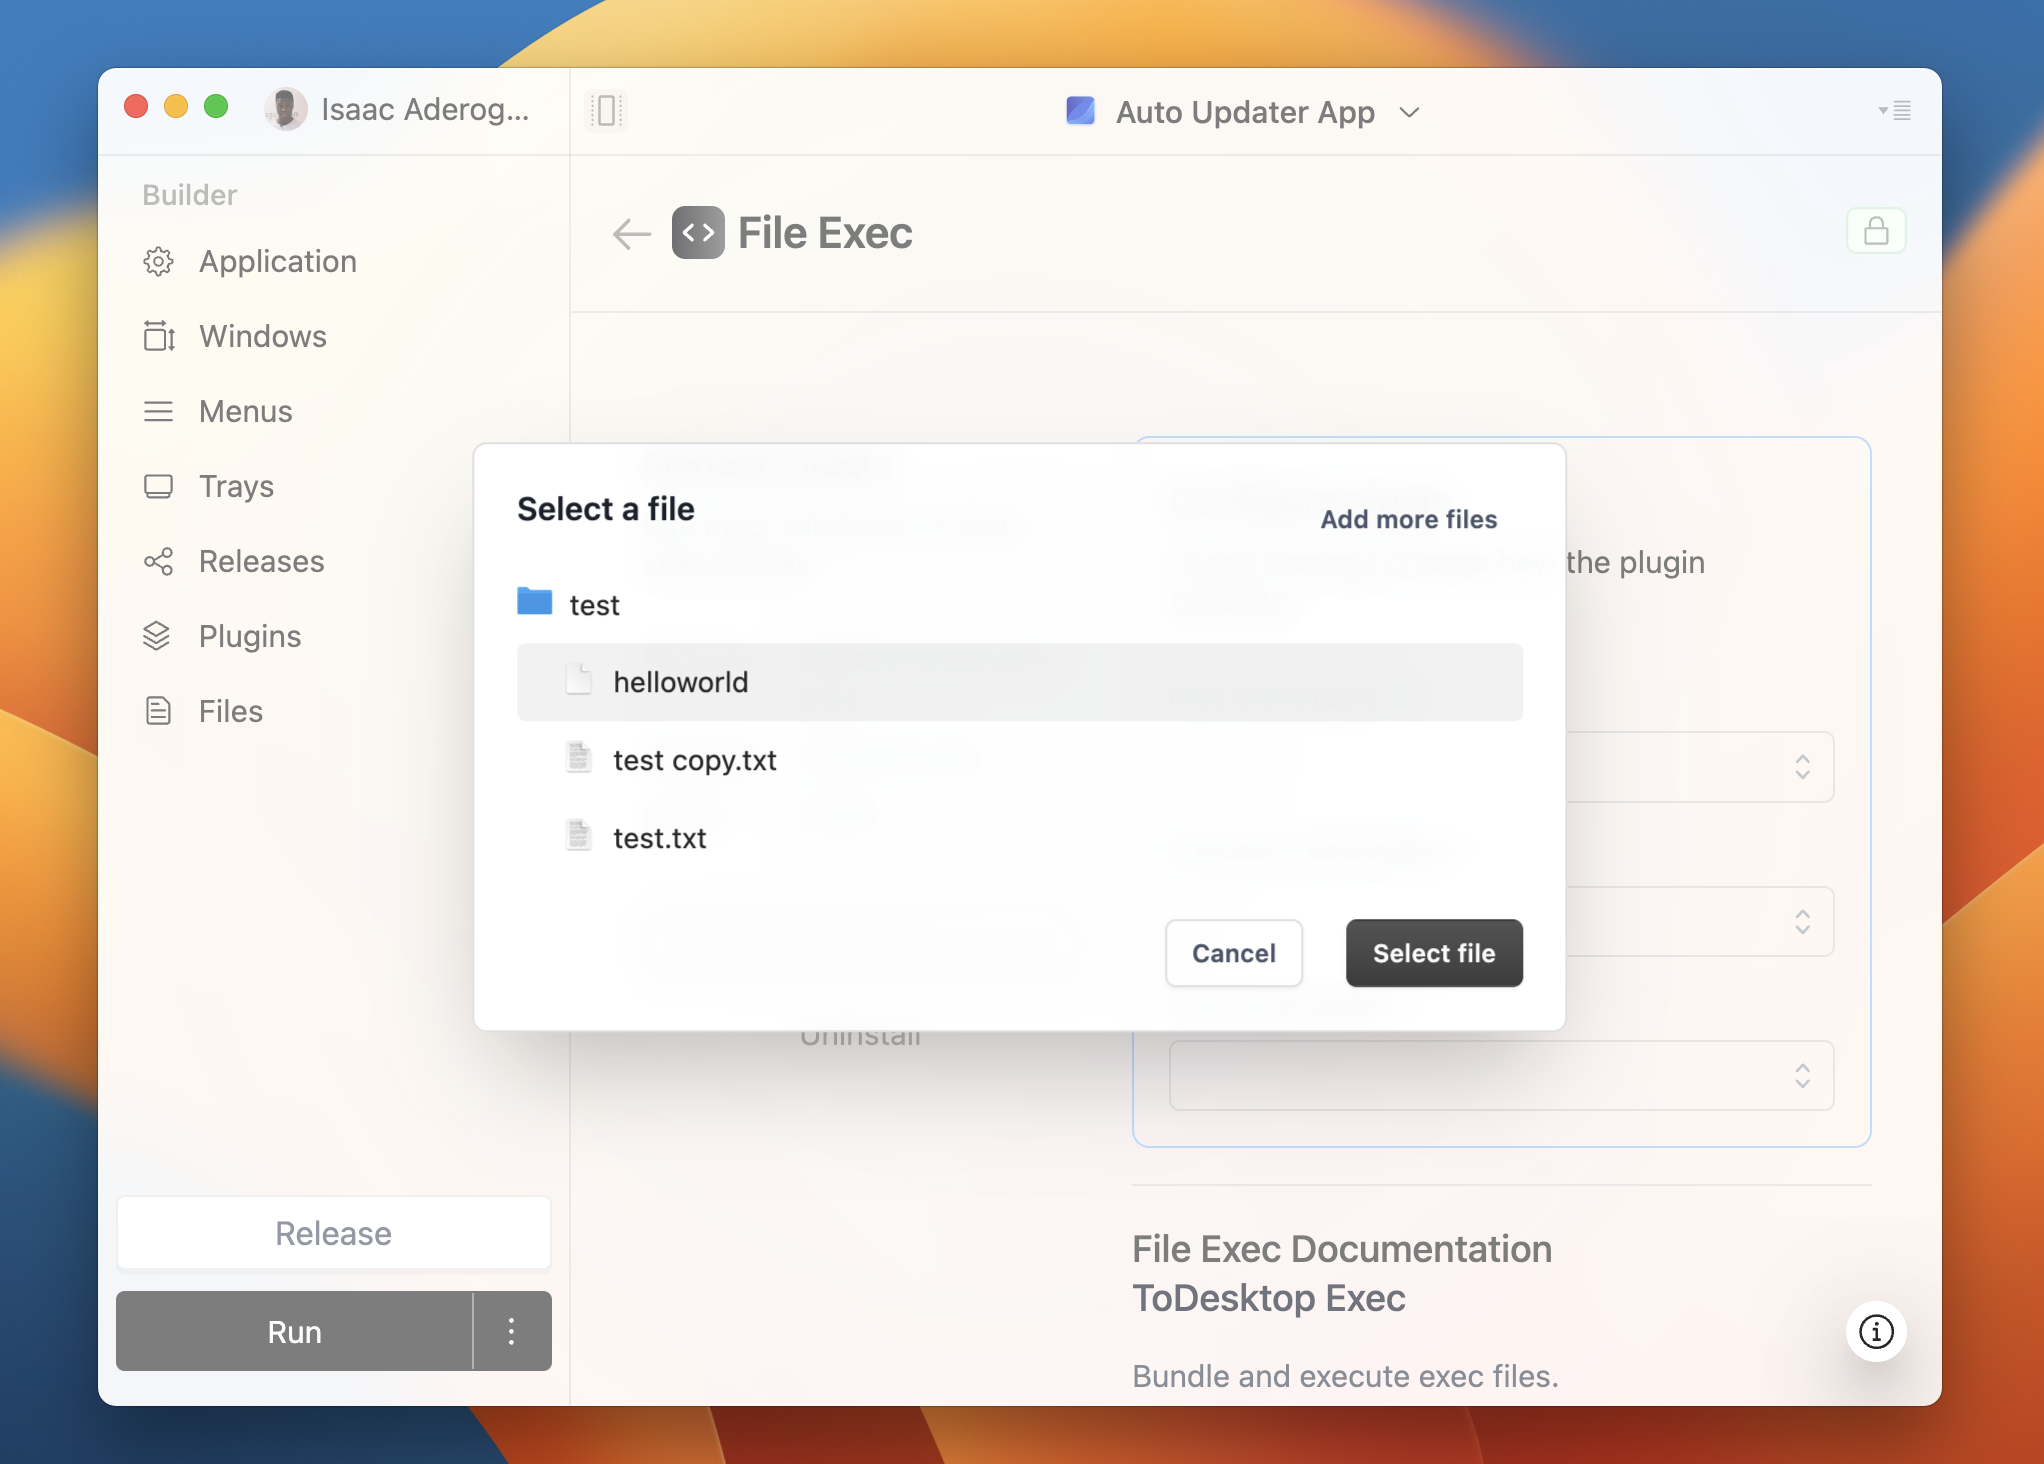
Task: Click the Select file button
Action: (1434, 953)
